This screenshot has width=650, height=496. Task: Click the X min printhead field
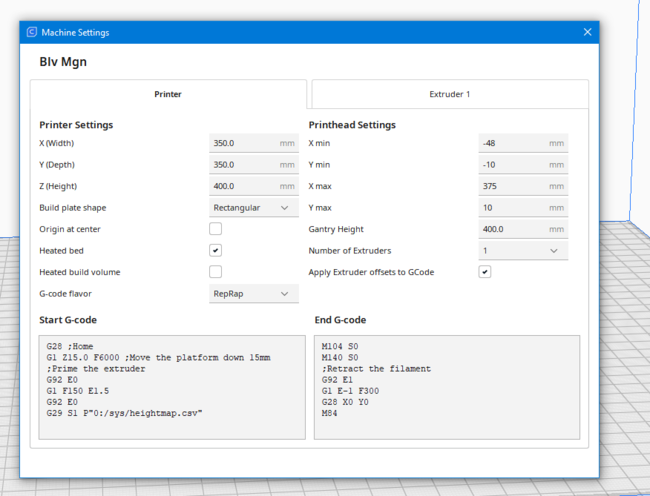point(511,144)
